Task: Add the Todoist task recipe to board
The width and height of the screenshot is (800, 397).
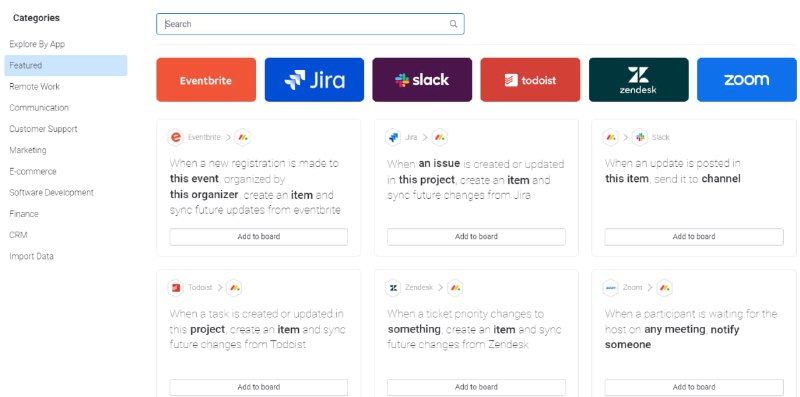Action: click(259, 387)
